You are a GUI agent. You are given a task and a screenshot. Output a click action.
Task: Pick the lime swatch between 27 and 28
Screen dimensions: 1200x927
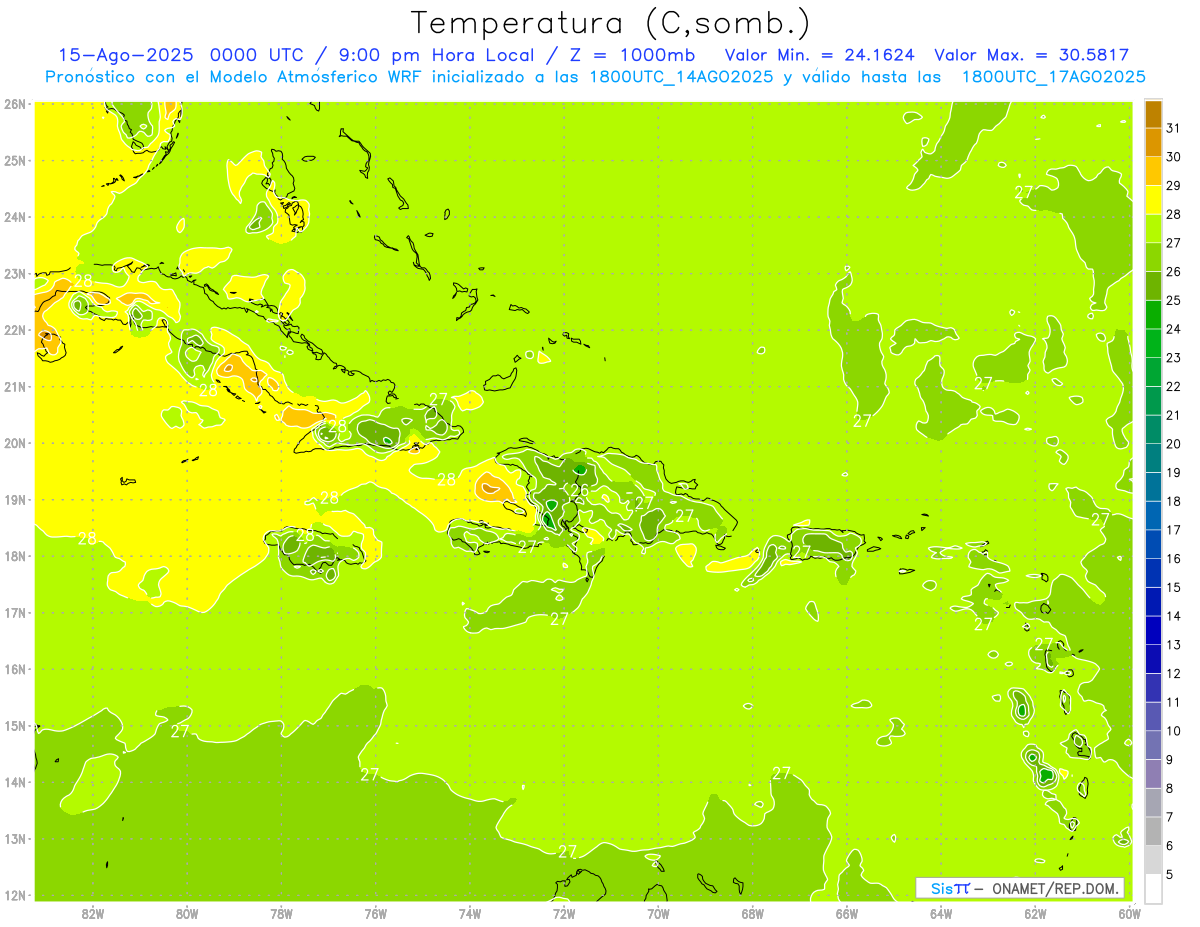coord(1153,228)
